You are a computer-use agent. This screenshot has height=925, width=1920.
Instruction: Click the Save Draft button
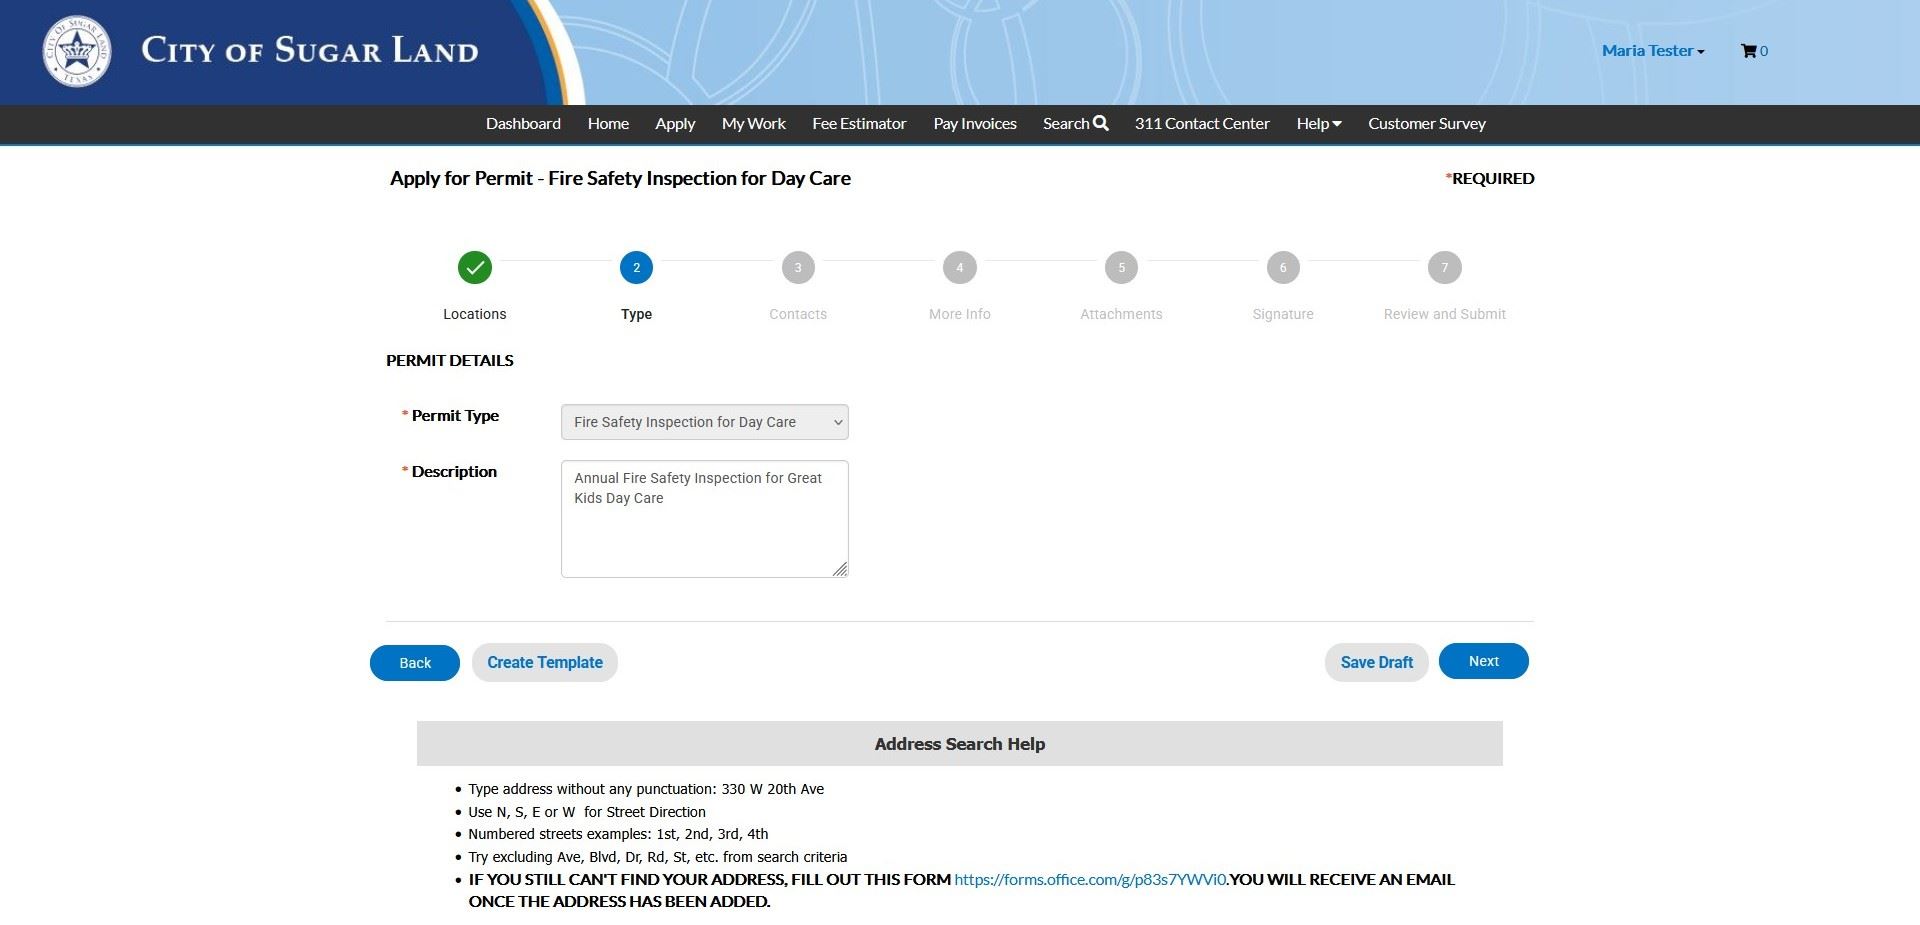pyautogui.click(x=1376, y=661)
